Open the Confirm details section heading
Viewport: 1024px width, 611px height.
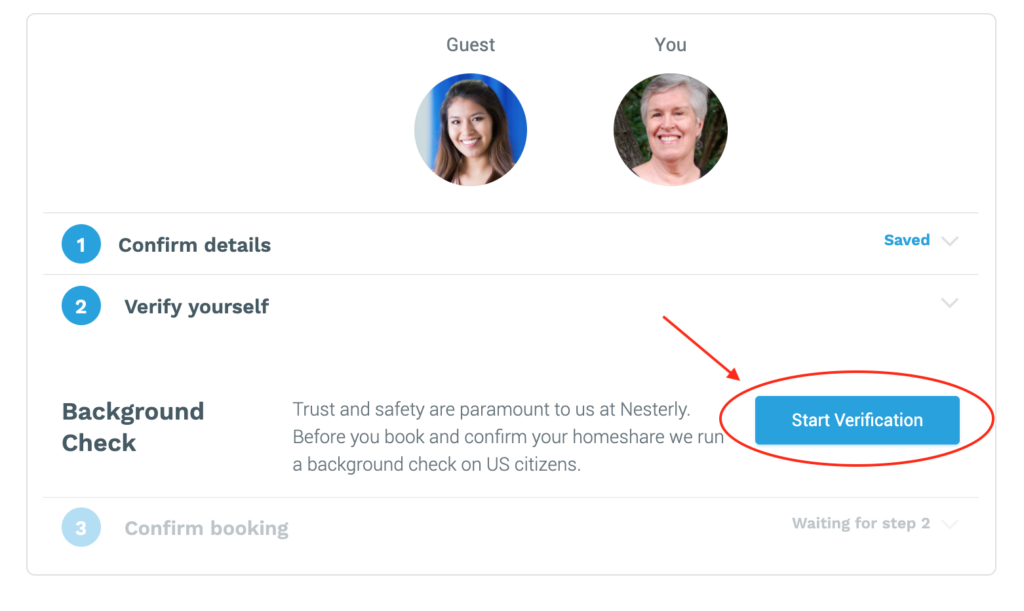coord(194,245)
